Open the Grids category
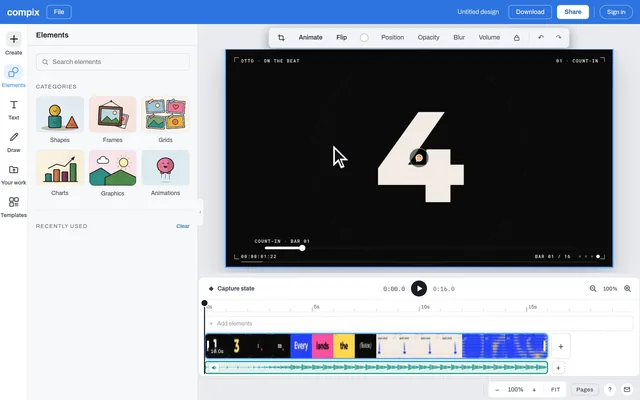The image size is (640, 400). (165, 120)
